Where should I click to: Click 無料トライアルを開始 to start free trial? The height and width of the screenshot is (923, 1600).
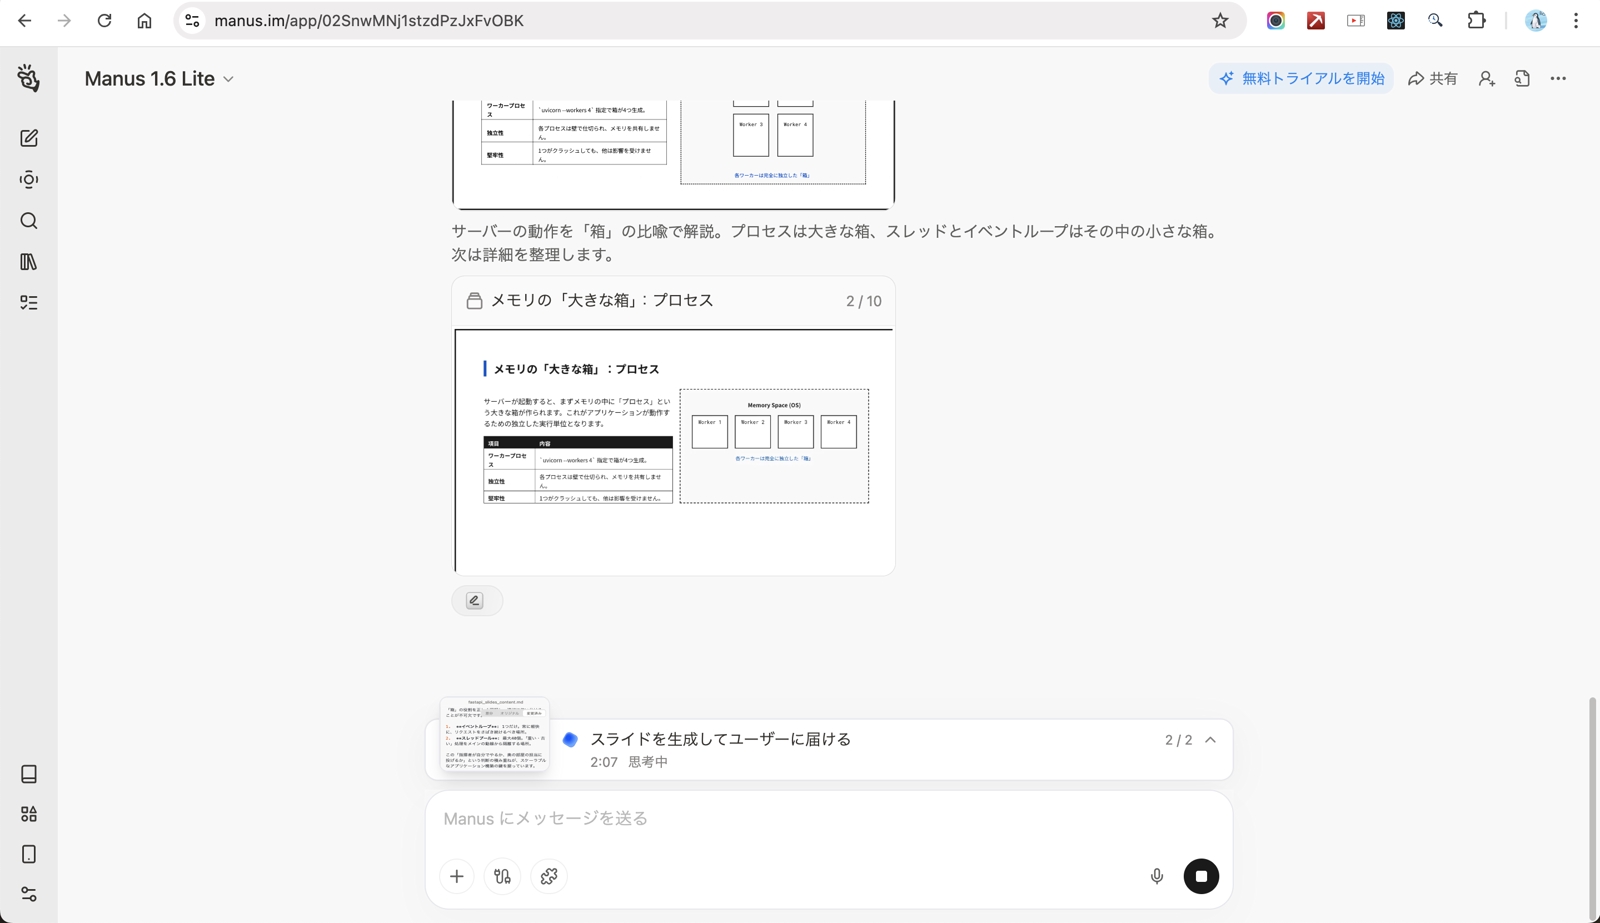click(x=1301, y=78)
